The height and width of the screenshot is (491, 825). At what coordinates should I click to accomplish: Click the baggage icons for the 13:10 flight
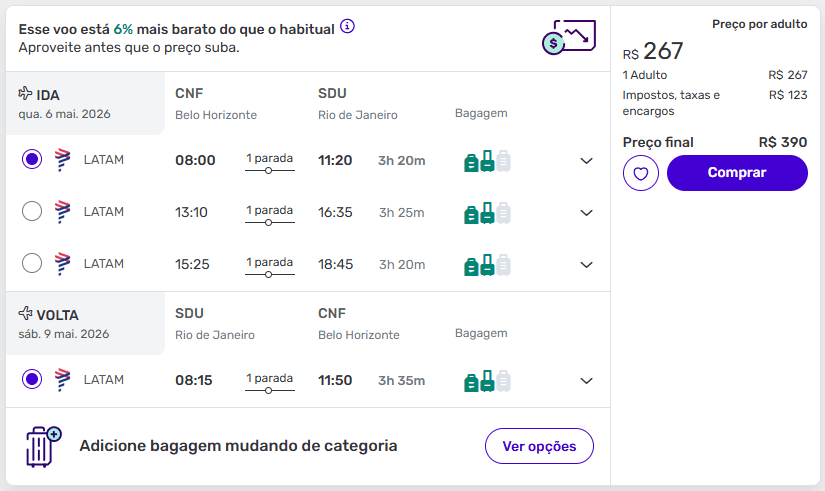pos(487,212)
